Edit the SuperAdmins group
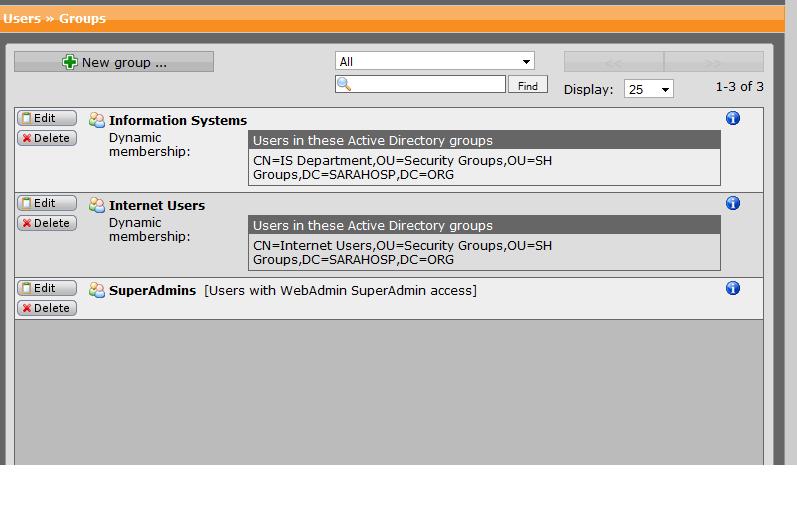Screen dimensions: 797x512 [47, 288]
